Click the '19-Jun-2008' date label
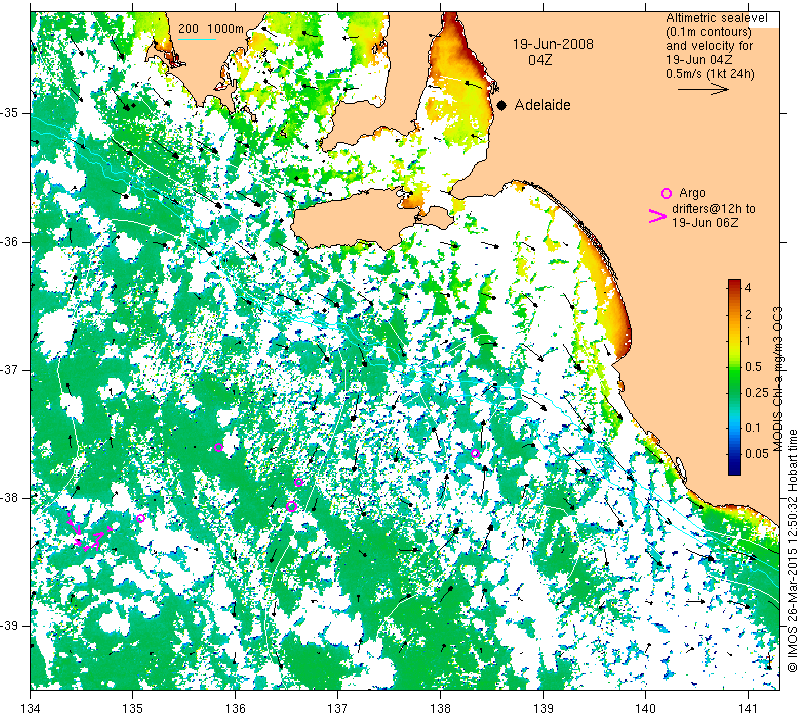800x720 pixels. [553, 44]
